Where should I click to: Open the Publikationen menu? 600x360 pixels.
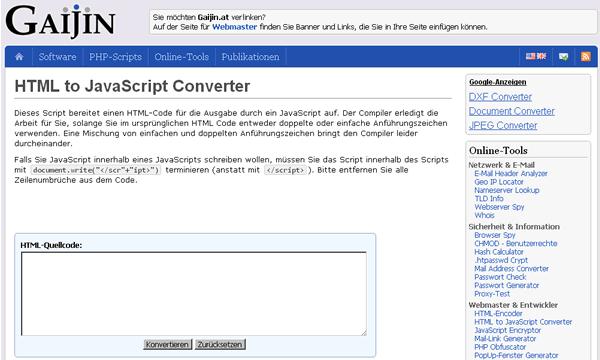[250, 57]
